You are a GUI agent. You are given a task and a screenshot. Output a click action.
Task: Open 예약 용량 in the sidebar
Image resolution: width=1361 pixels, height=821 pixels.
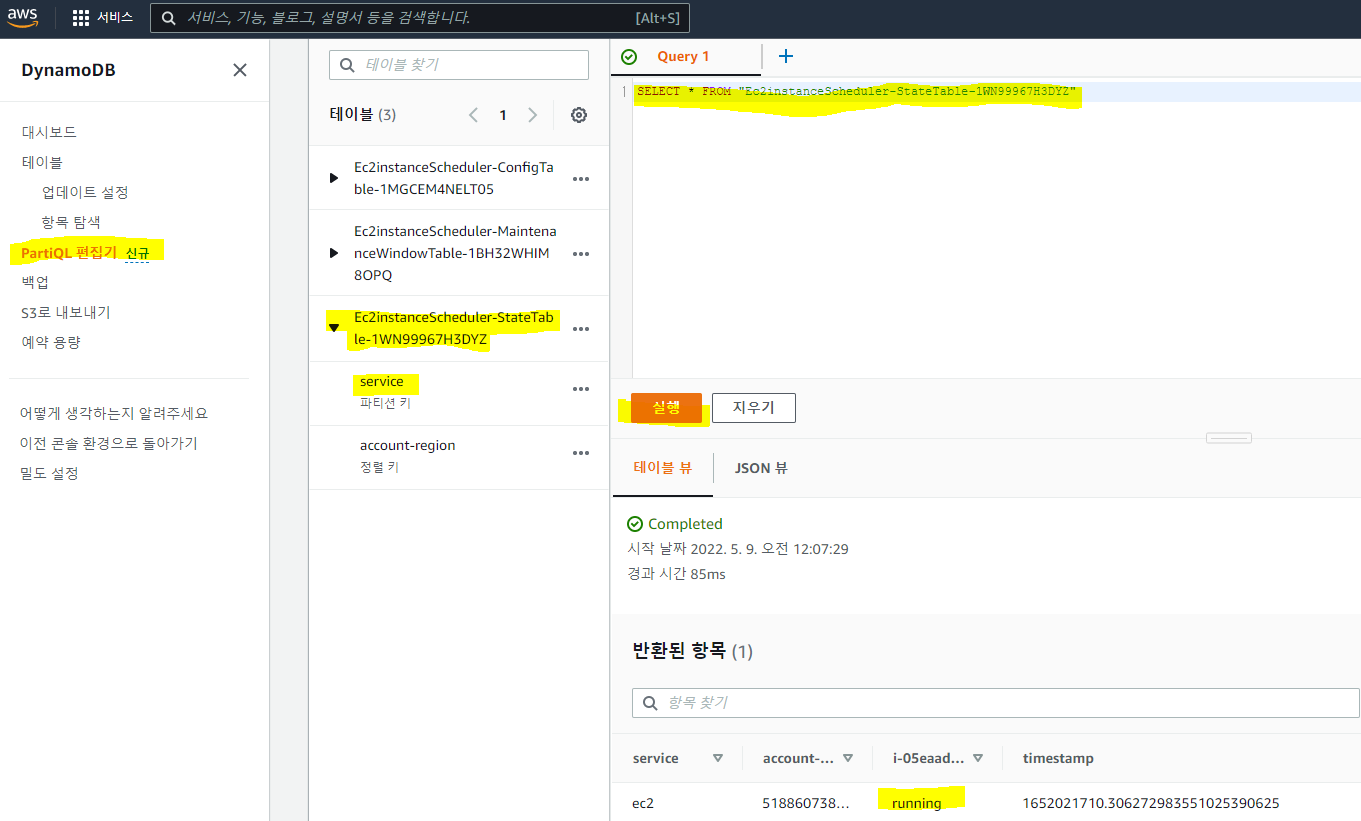[51, 342]
